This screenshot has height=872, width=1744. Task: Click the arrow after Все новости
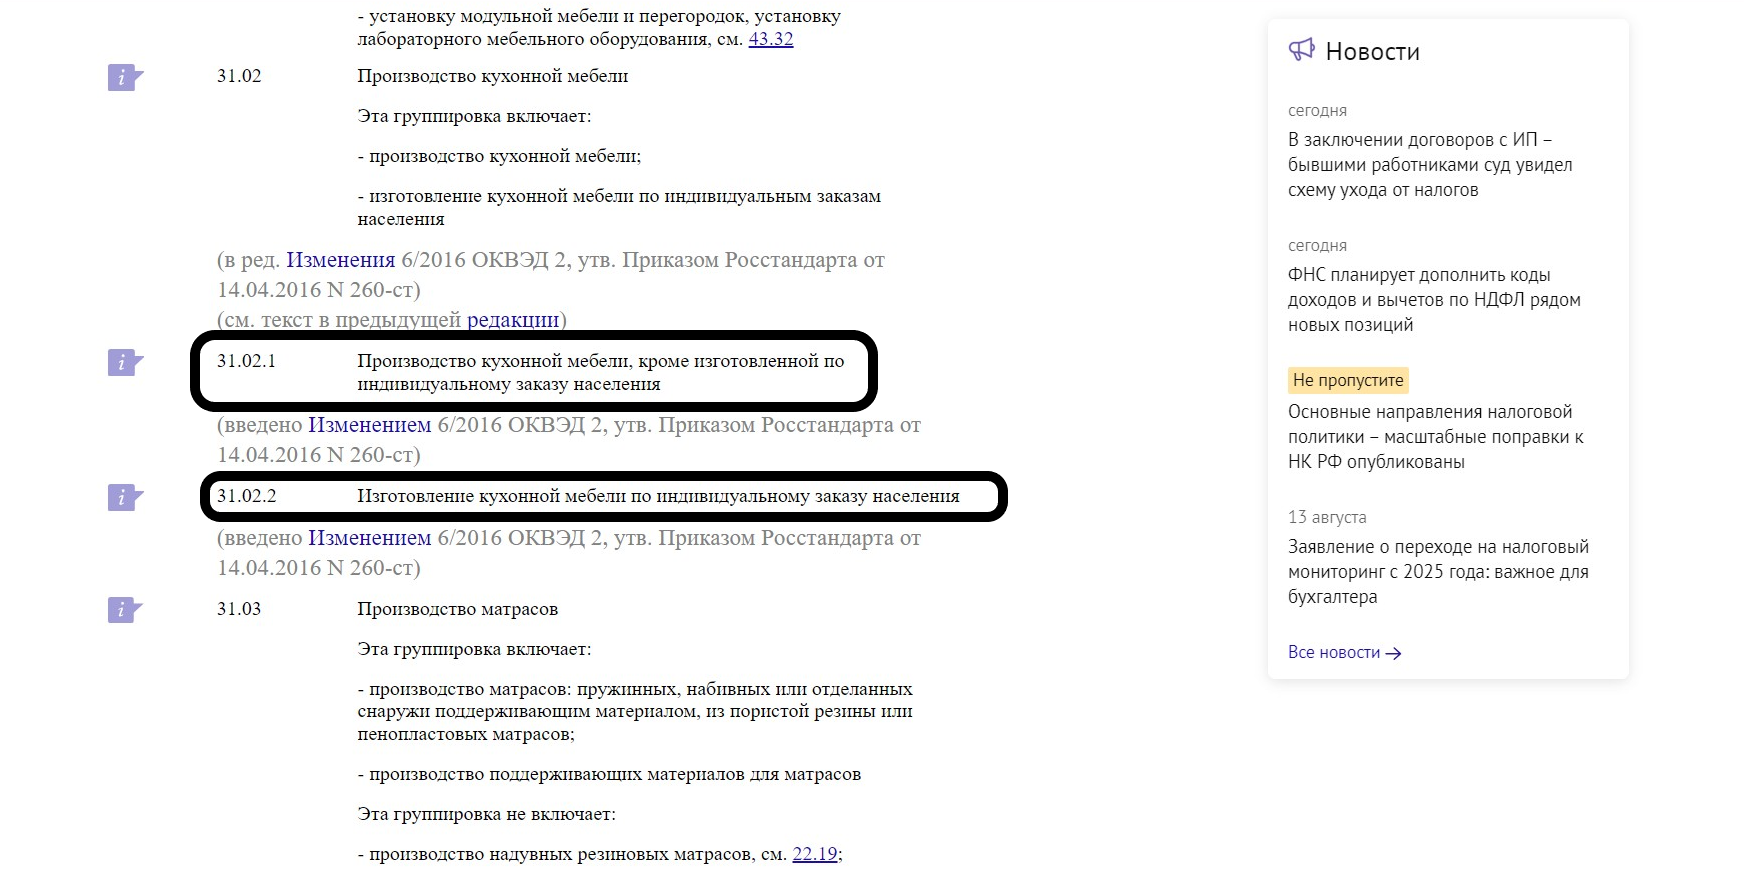point(1394,653)
